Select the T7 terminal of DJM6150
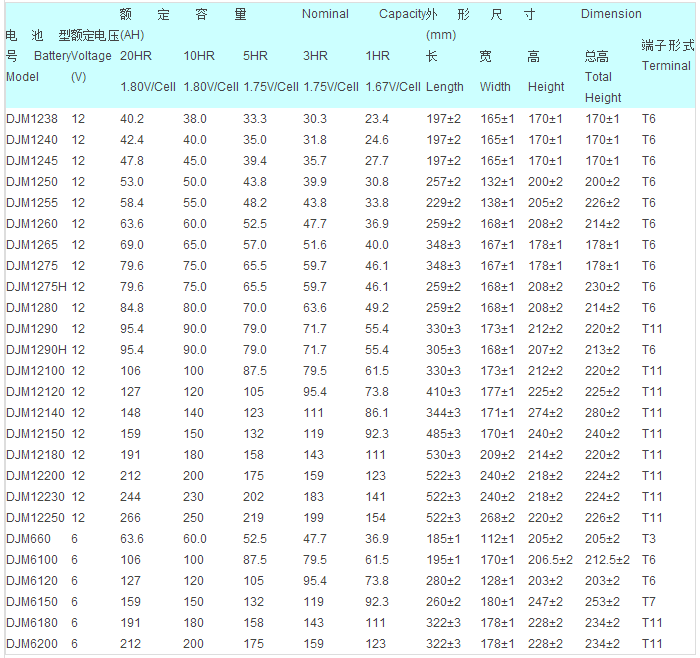Viewport: 700px width, 658px height. [649, 601]
